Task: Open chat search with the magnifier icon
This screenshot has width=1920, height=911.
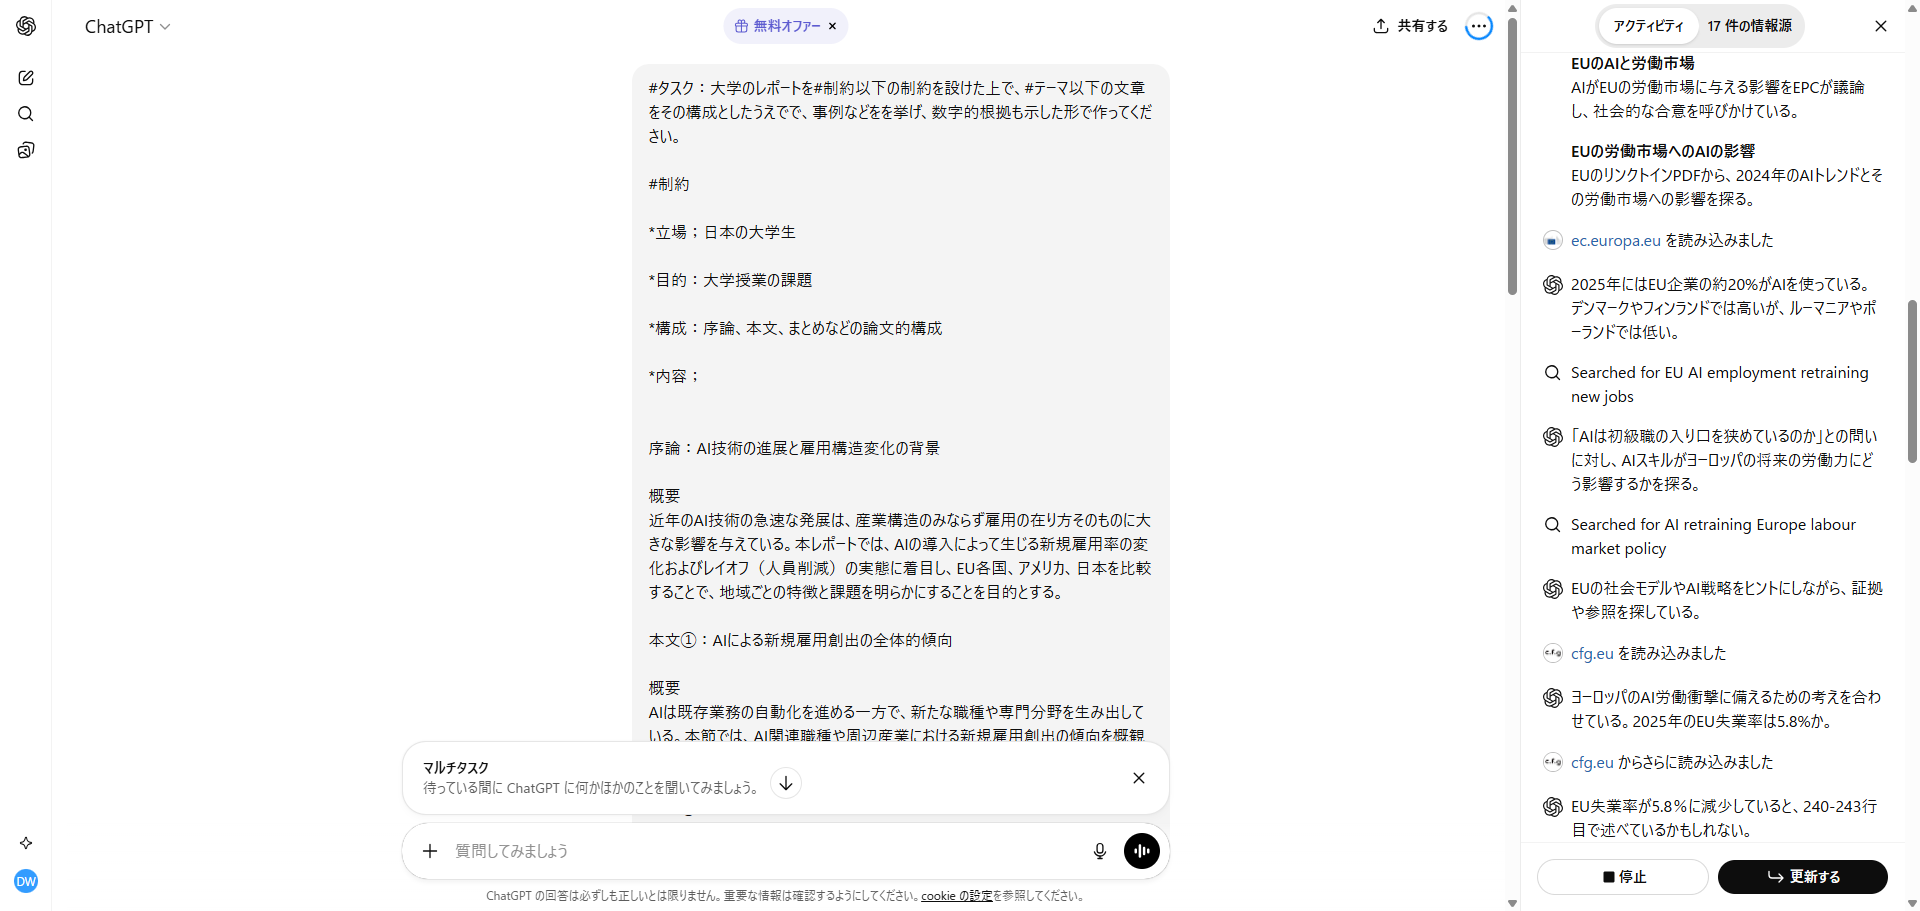Action: point(26,114)
